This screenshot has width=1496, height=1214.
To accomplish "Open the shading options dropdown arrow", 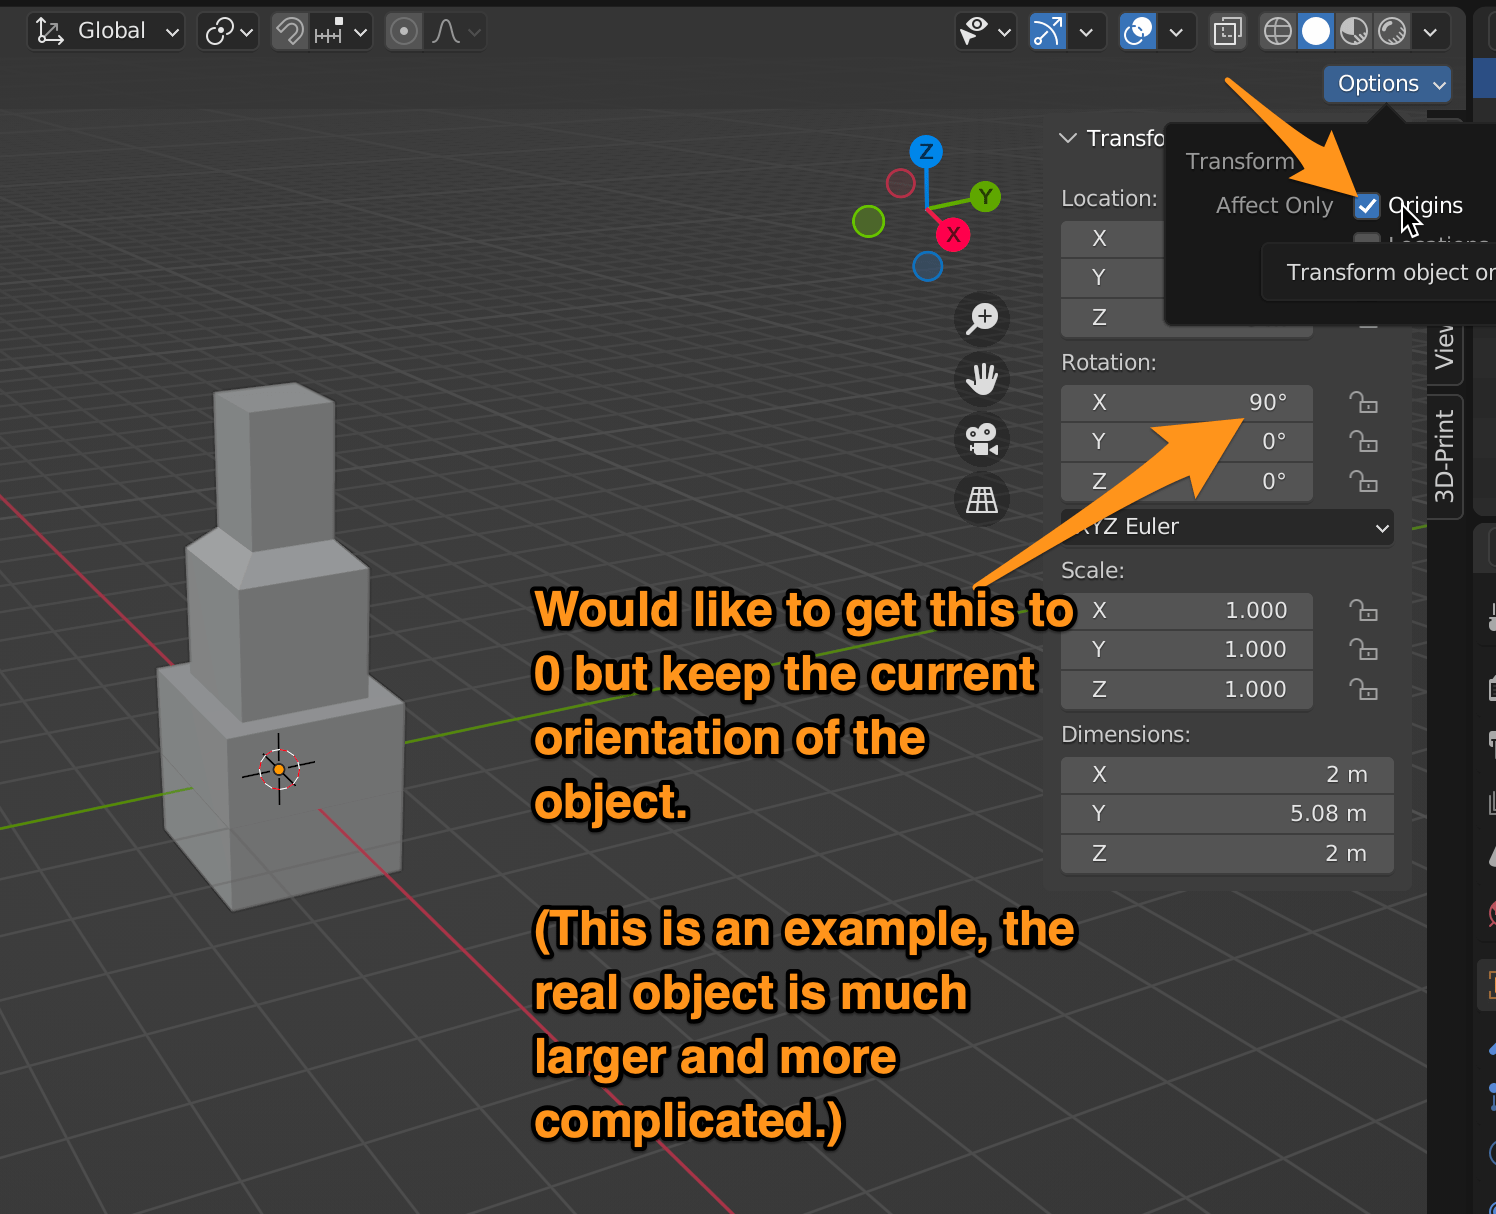I will (x=1431, y=31).
